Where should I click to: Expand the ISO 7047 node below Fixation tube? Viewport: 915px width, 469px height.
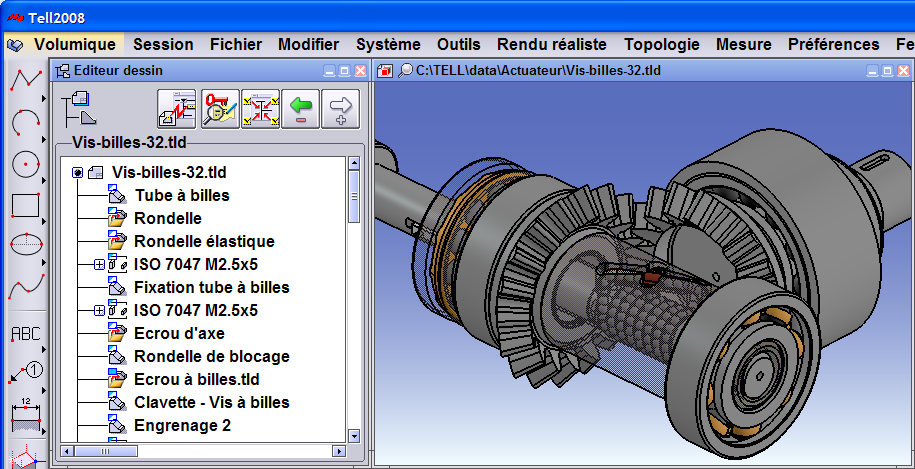[x=99, y=311]
